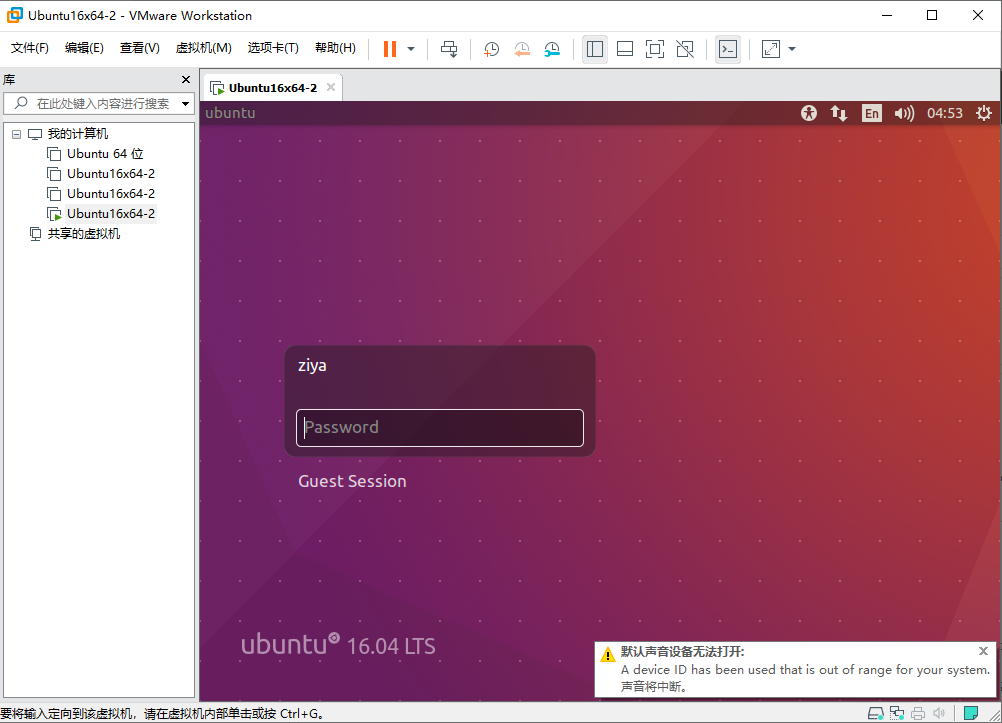Collapse the 我的计算机 tree node

[17, 134]
